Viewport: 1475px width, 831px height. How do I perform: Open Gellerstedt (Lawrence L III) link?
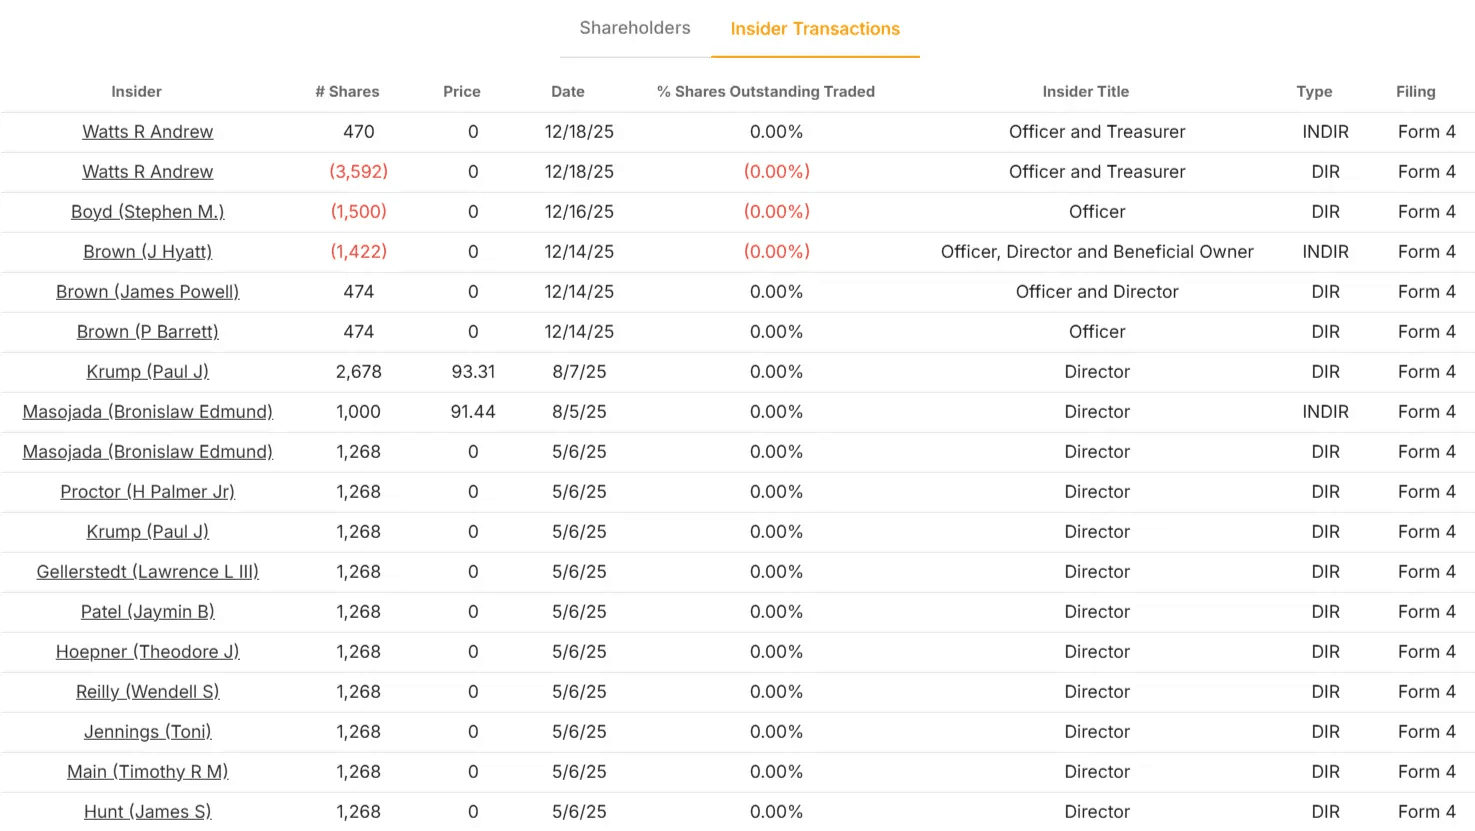point(147,572)
